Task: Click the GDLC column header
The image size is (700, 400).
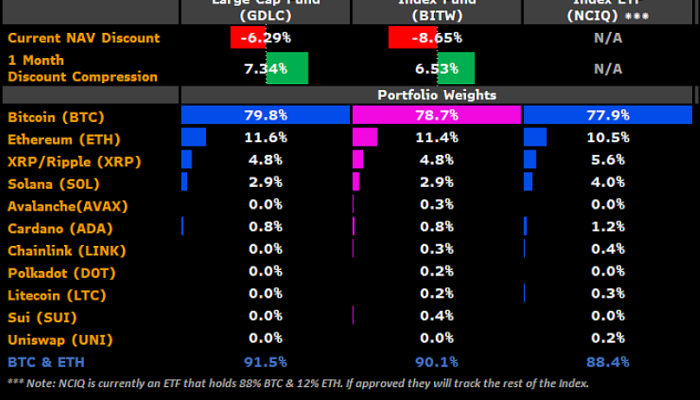Action: pyautogui.click(x=264, y=12)
